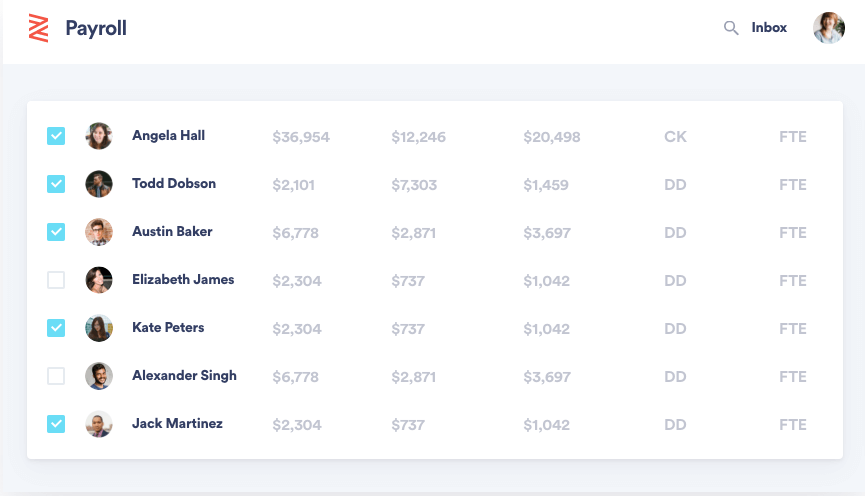Uncheck the Angela Hall checkbox
This screenshot has width=865, height=496.
pos(56,136)
